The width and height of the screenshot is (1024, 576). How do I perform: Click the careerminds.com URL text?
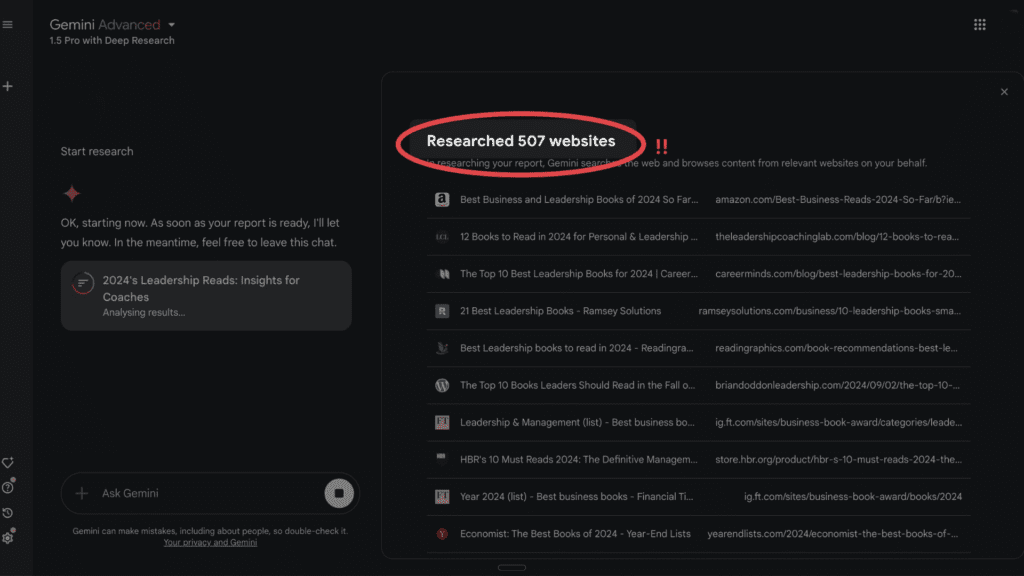[839, 274]
